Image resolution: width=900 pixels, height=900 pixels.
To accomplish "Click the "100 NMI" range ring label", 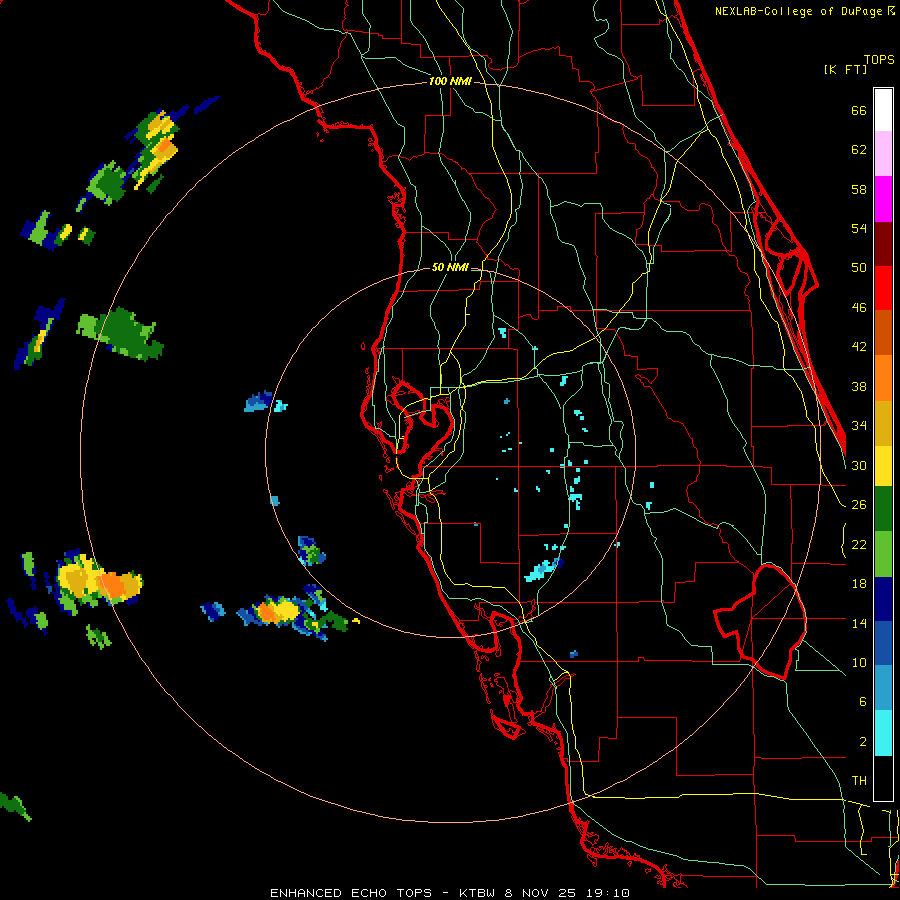I will 450,81.
